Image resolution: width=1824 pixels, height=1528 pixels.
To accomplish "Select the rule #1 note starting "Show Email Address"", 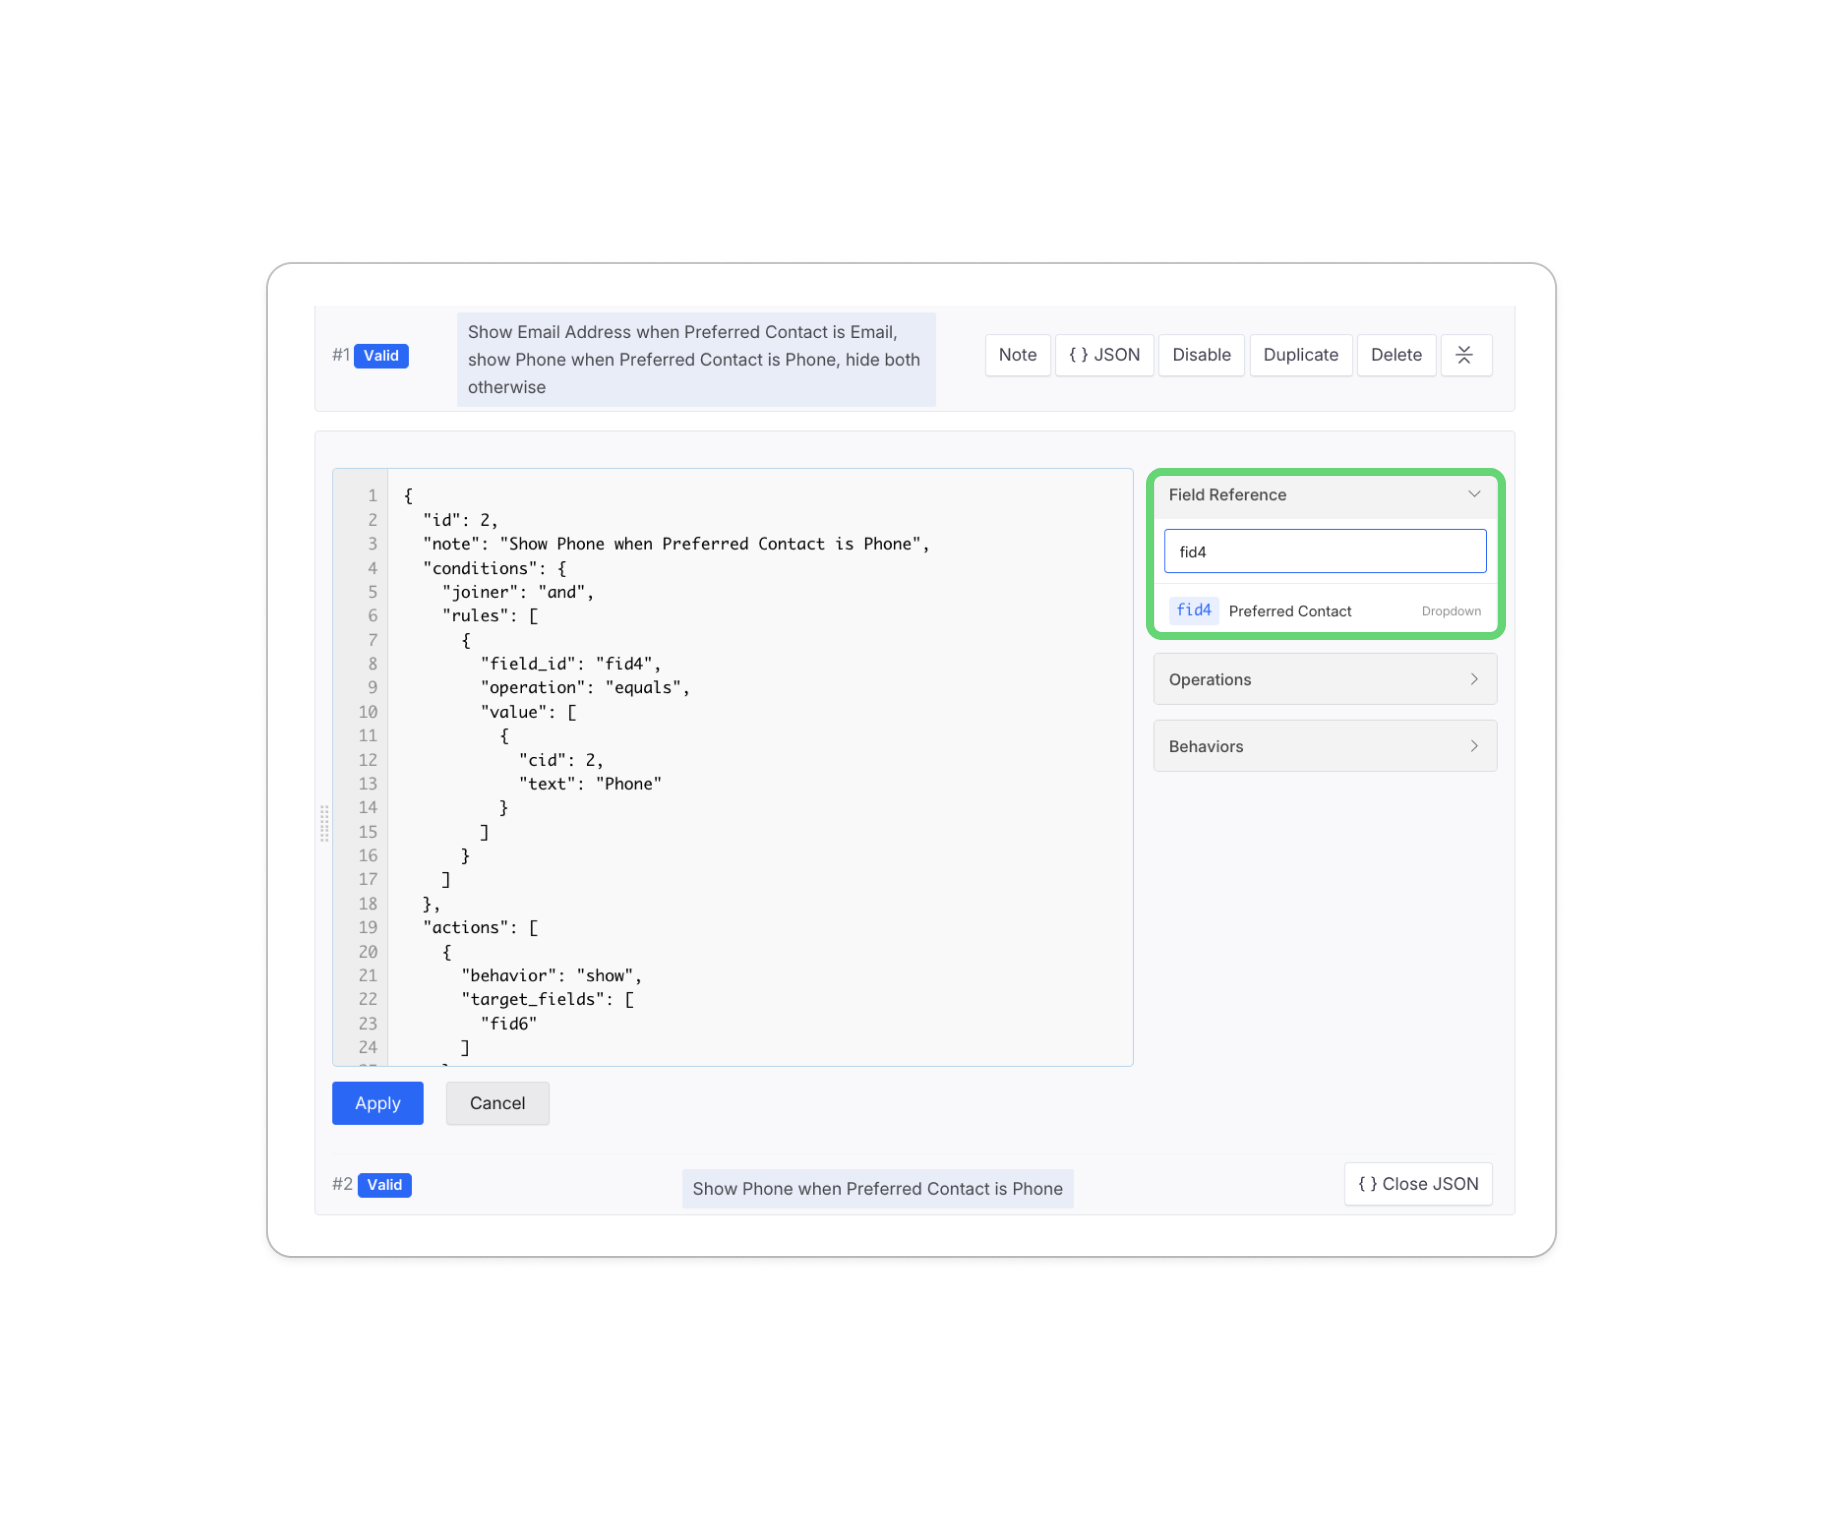I will click(695, 359).
